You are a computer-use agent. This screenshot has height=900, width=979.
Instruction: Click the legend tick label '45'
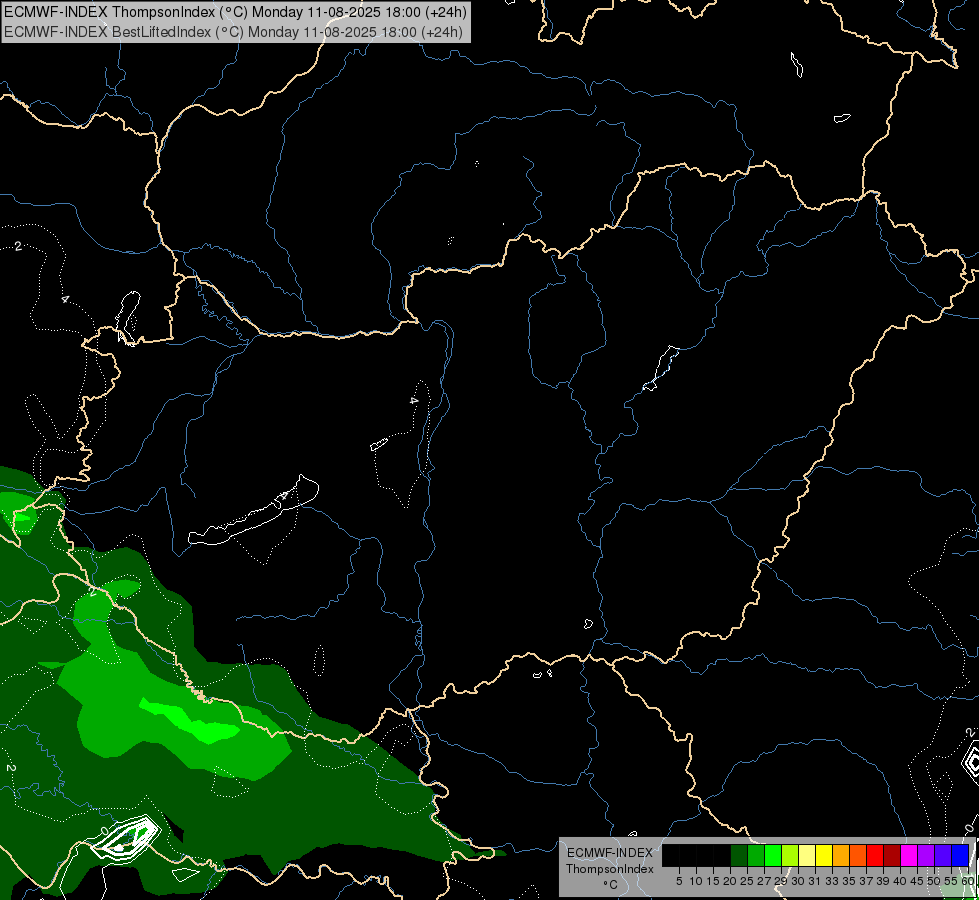pyautogui.click(x=918, y=881)
